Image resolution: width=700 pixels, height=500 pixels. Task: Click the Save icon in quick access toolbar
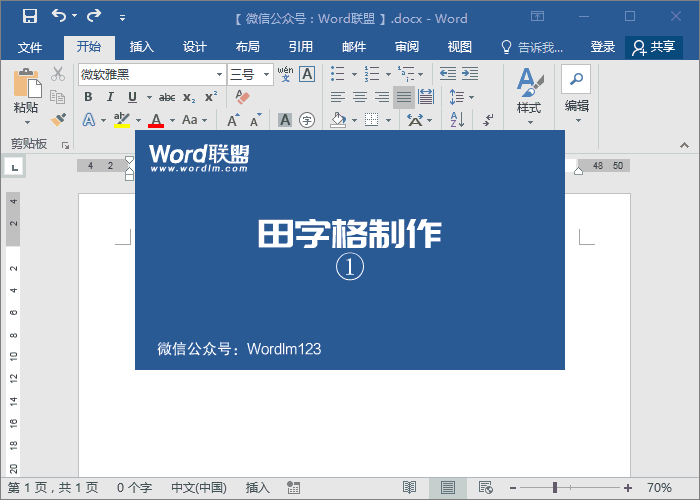pos(30,17)
